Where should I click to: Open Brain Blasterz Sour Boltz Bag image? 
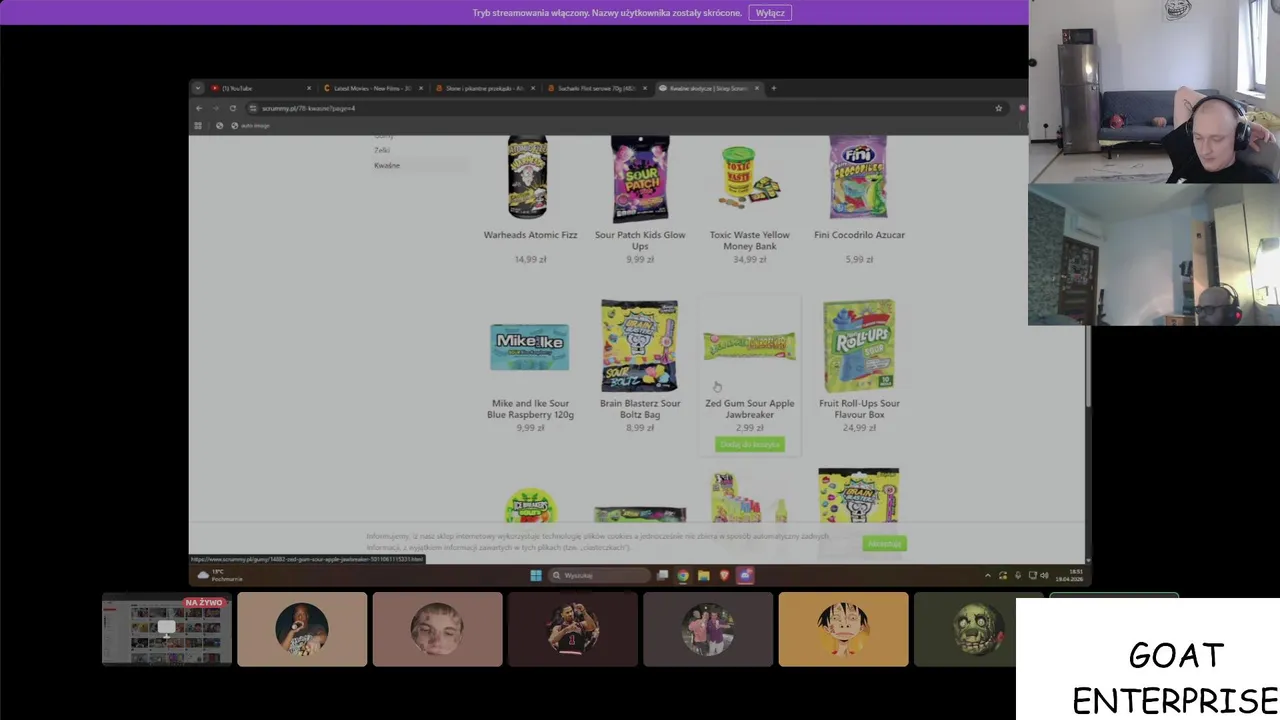(639, 346)
